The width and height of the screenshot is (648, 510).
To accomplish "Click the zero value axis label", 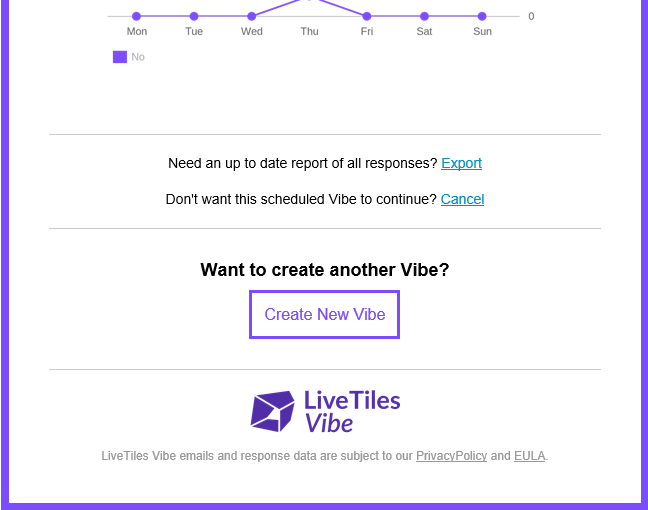I will tap(531, 16).
